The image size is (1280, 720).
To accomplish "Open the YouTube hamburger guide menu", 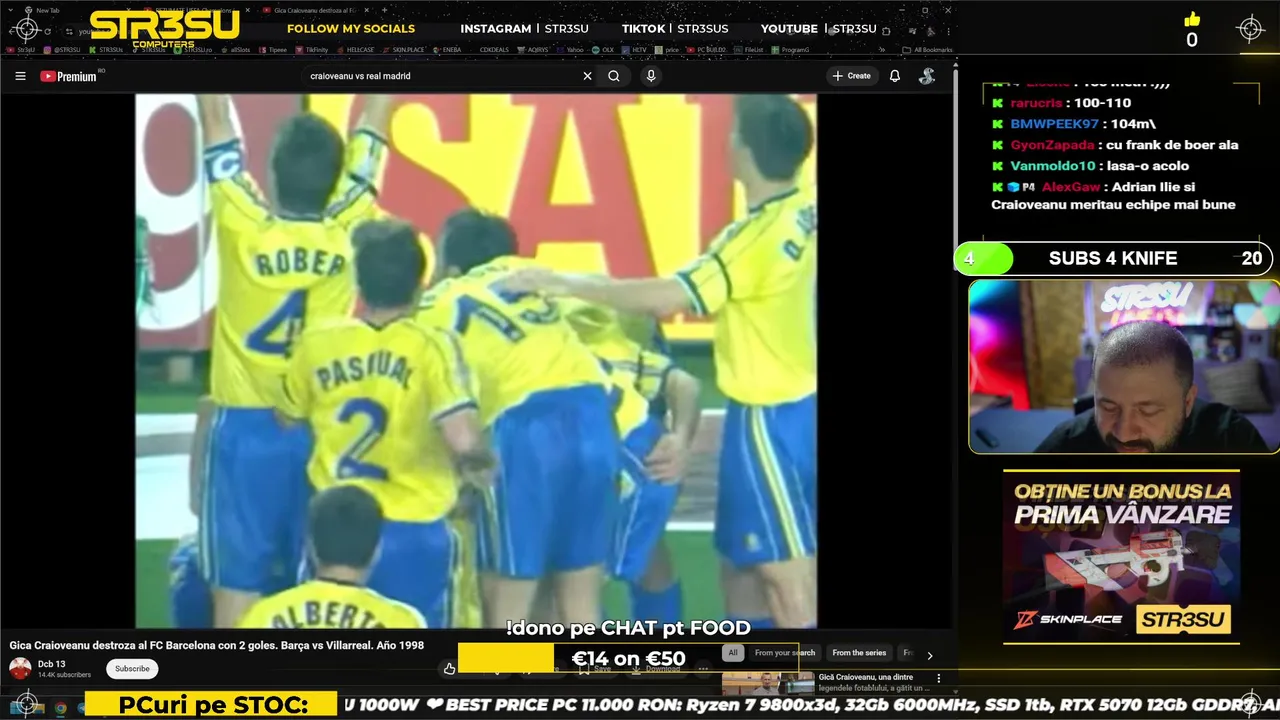I will pos(20,76).
